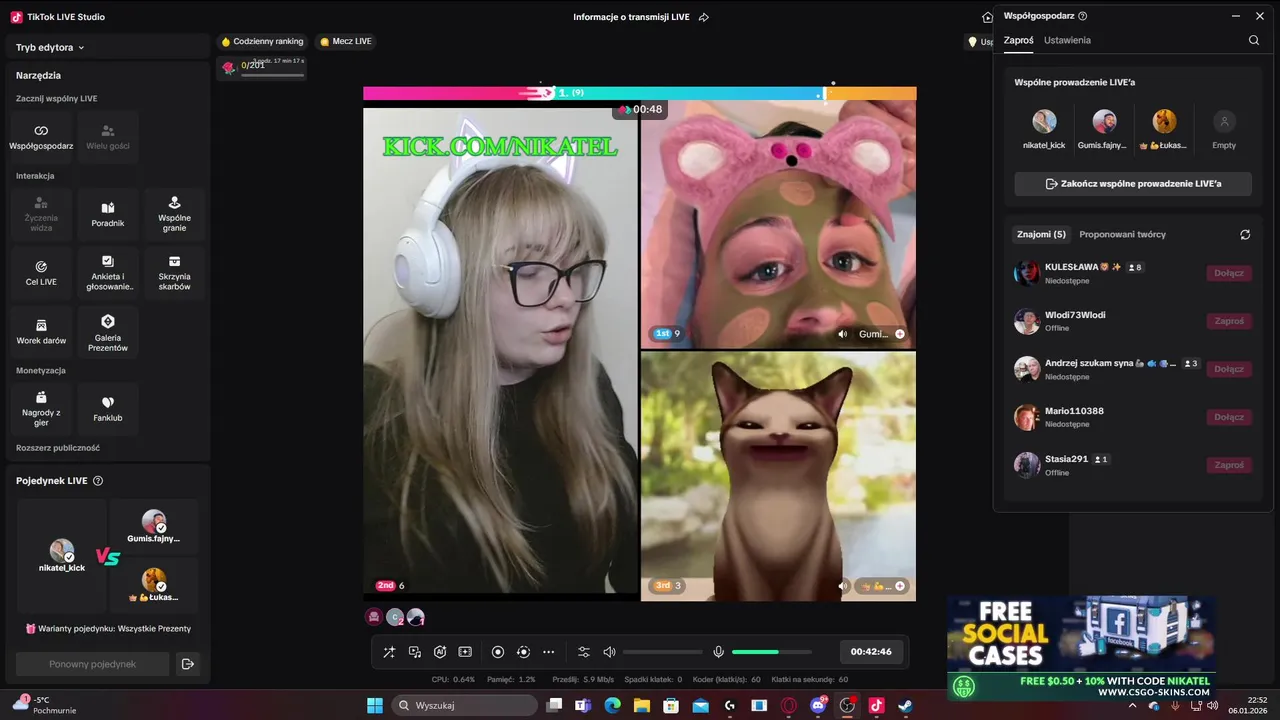Click the AI tool icon in bottom toolbar
This screenshot has width=1280, height=720.
pyautogui.click(x=440, y=652)
